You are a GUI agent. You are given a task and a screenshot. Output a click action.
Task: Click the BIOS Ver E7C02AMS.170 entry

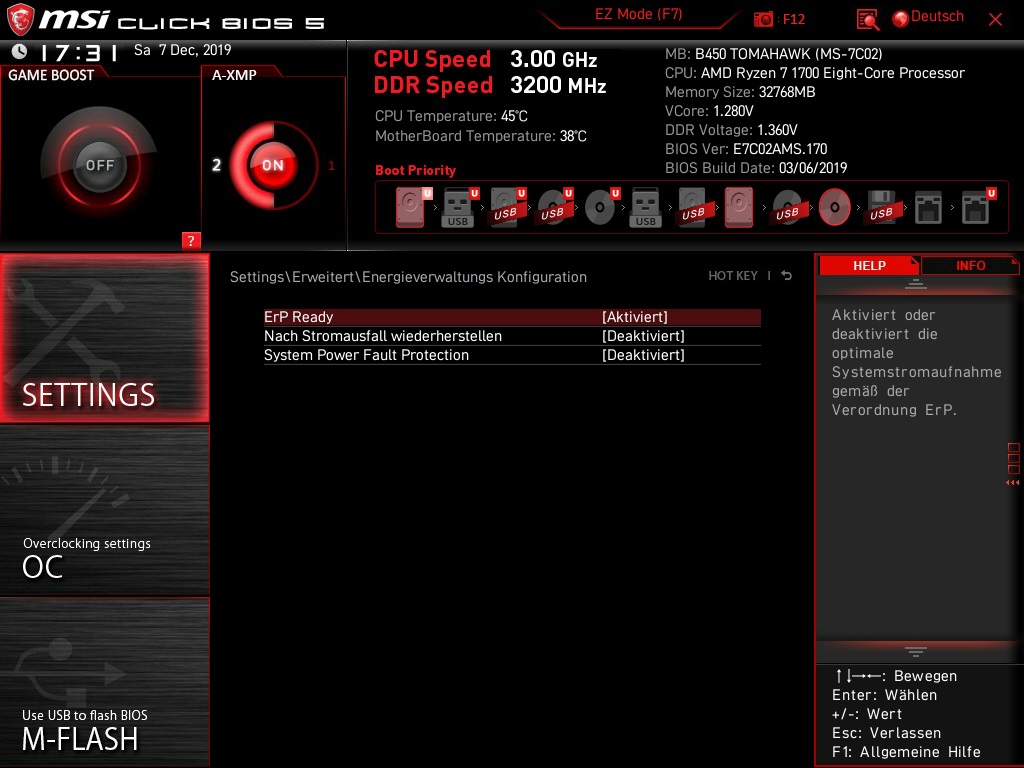[x=746, y=149]
